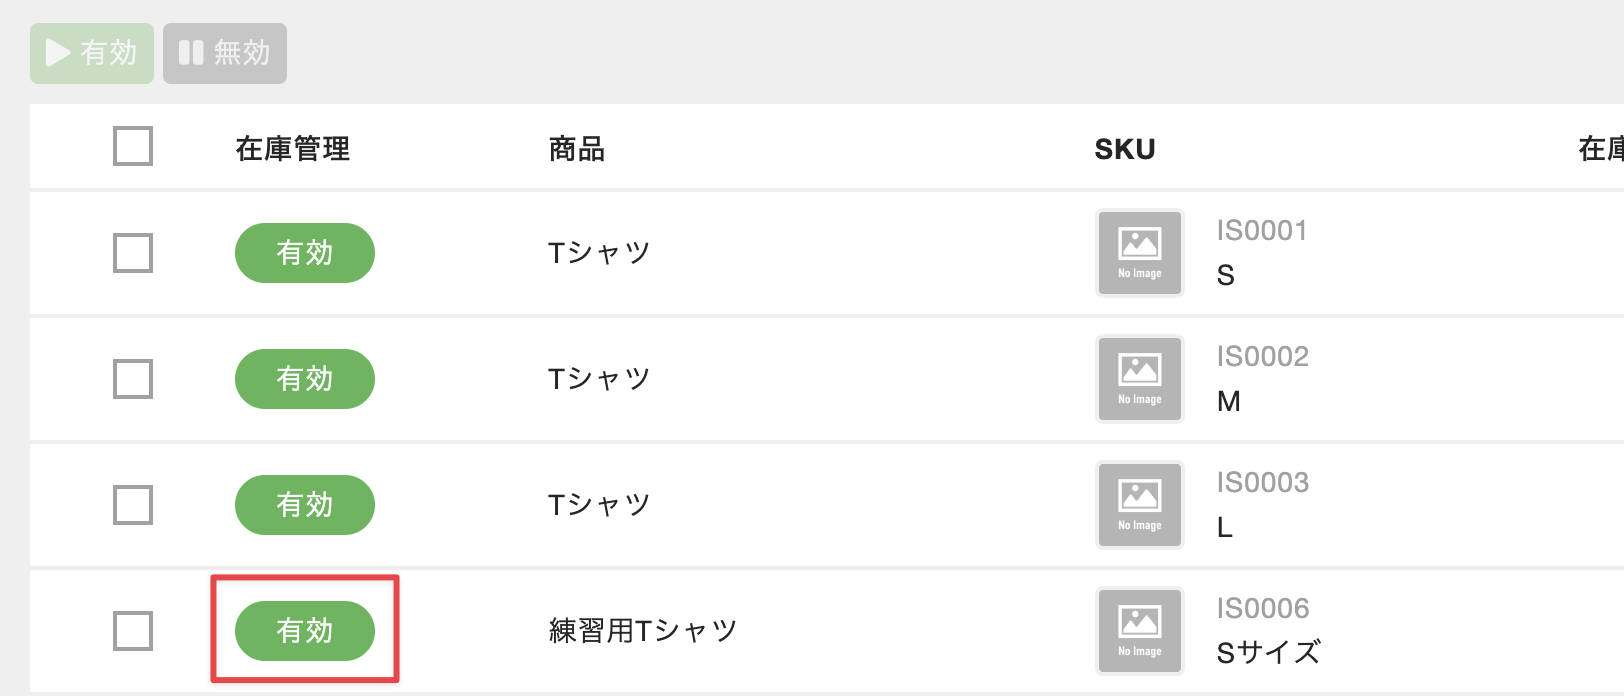Viewport: 1624px width, 696px height.
Task: Click the 在庫管理 column header
Action: [293, 149]
